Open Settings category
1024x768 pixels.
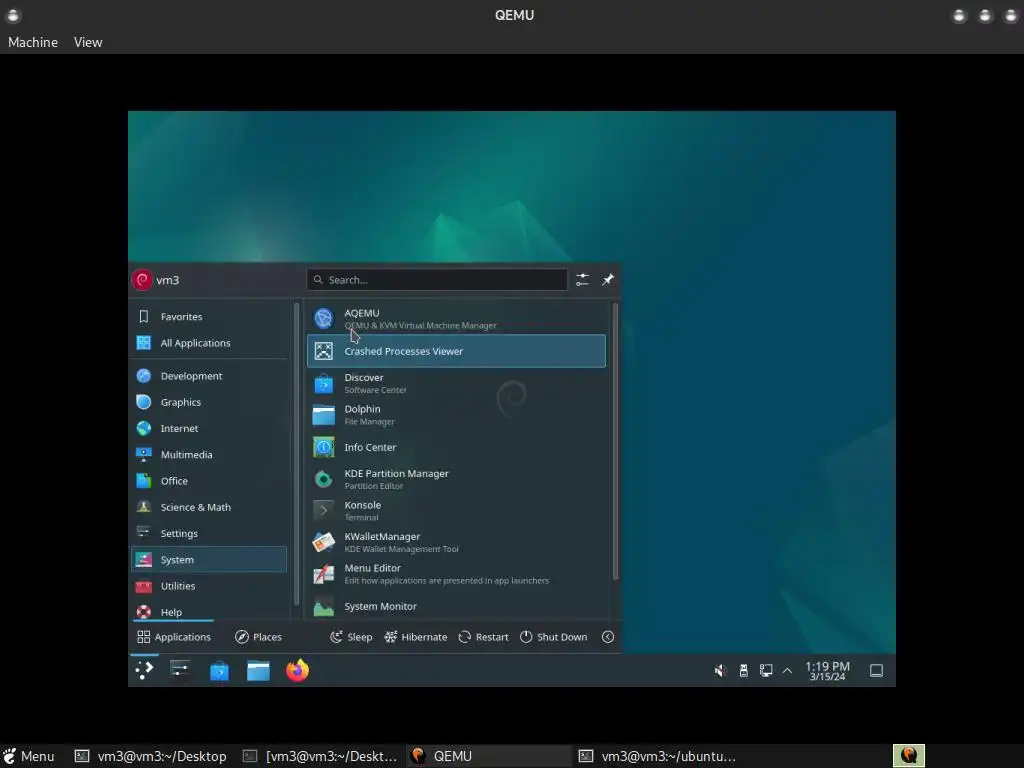(209, 534)
